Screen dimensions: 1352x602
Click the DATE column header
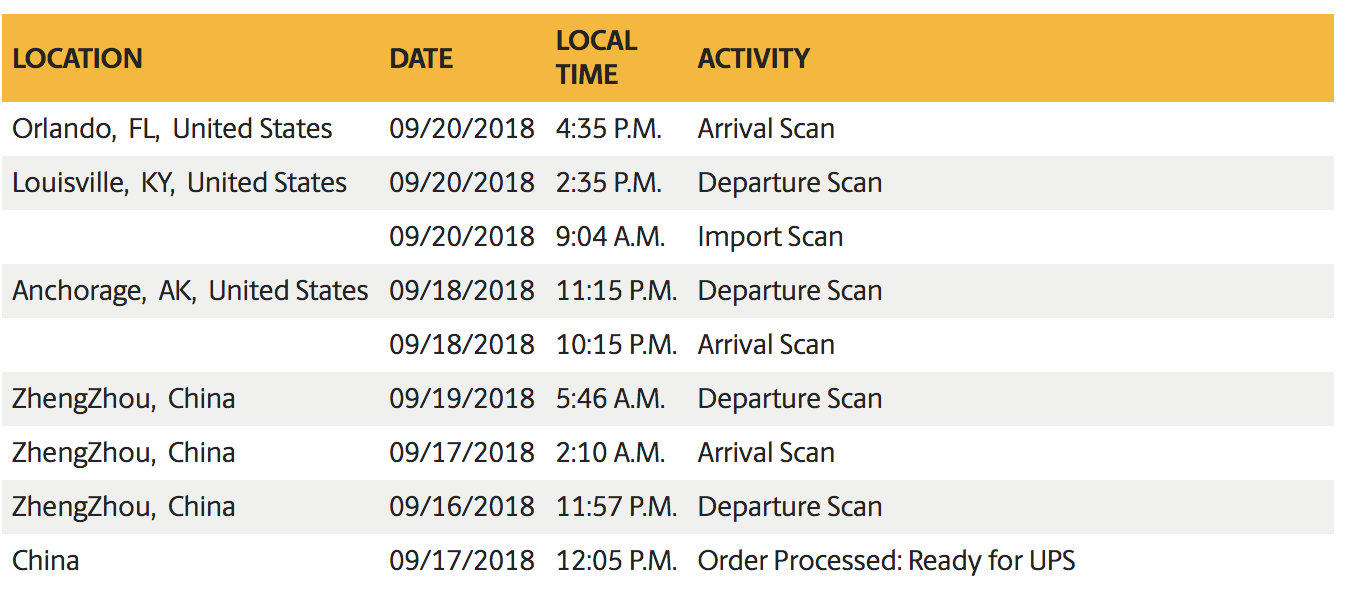421,58
